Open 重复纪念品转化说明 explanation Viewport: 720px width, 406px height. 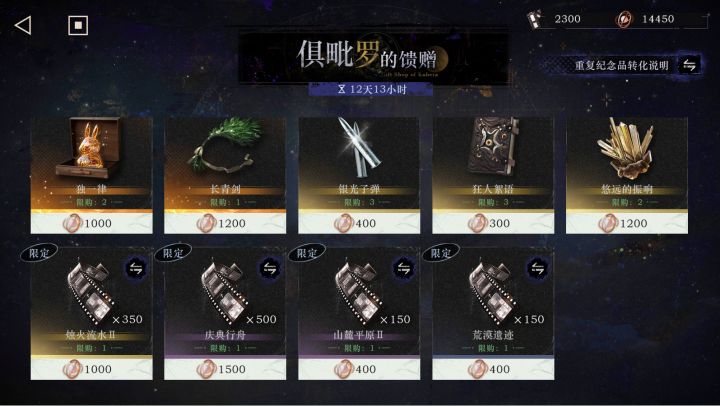point(621,65)
